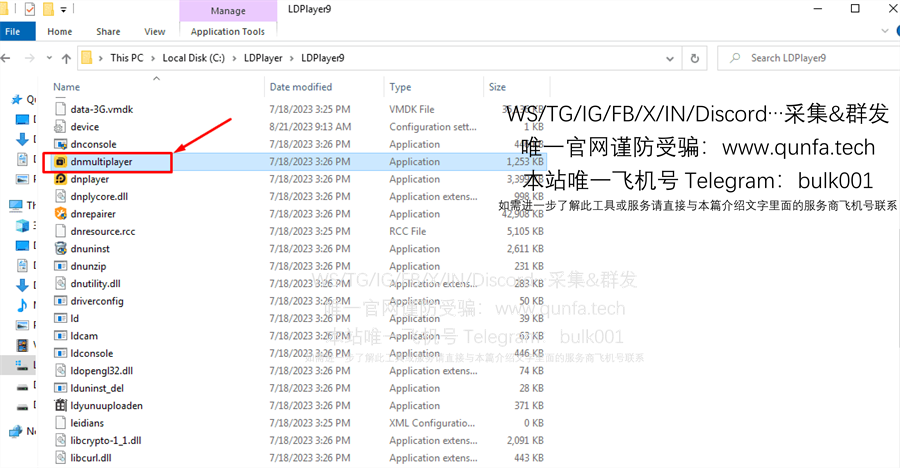900x468 pixels.
Task: Click the RCC File type cell
Action: (408, 231)
